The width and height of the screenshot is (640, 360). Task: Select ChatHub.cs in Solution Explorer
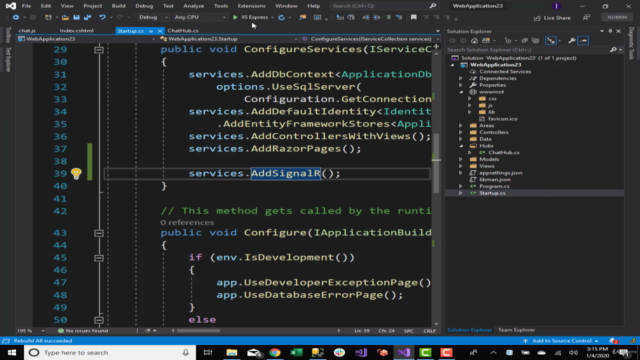(504, 152)
